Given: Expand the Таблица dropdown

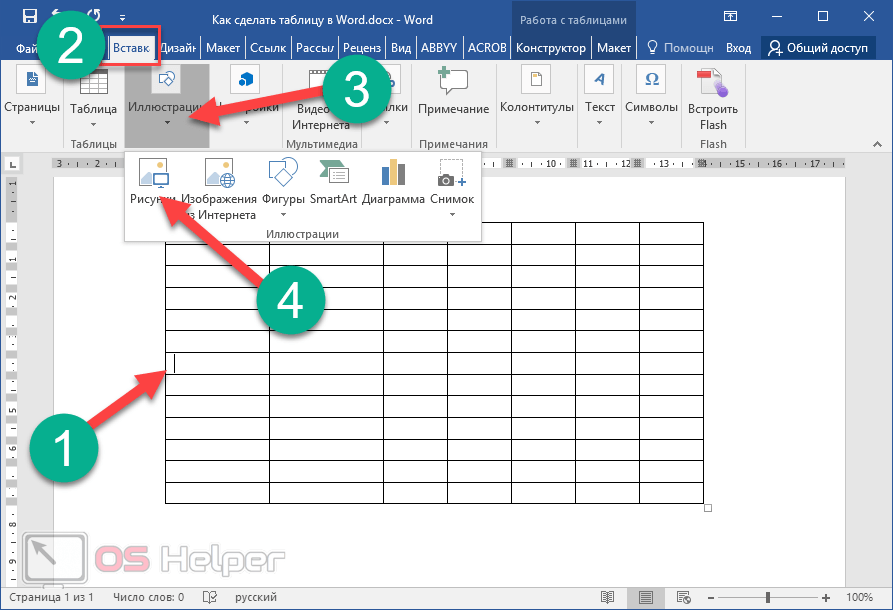Looking at the screenshot, I should point(93,124).
